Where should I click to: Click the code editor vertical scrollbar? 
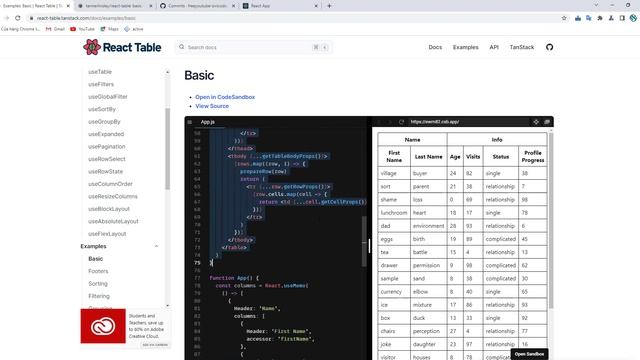click(364, 241)
